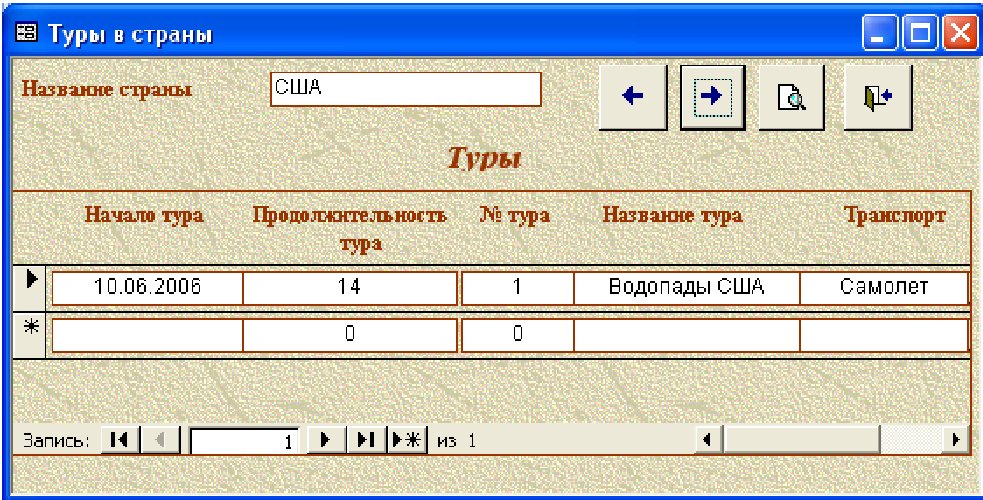Image resolution: width=983 pixels, height=500 pixels.
Task: Click tour start date 10.06.2006
Action: tap(147, 288)
